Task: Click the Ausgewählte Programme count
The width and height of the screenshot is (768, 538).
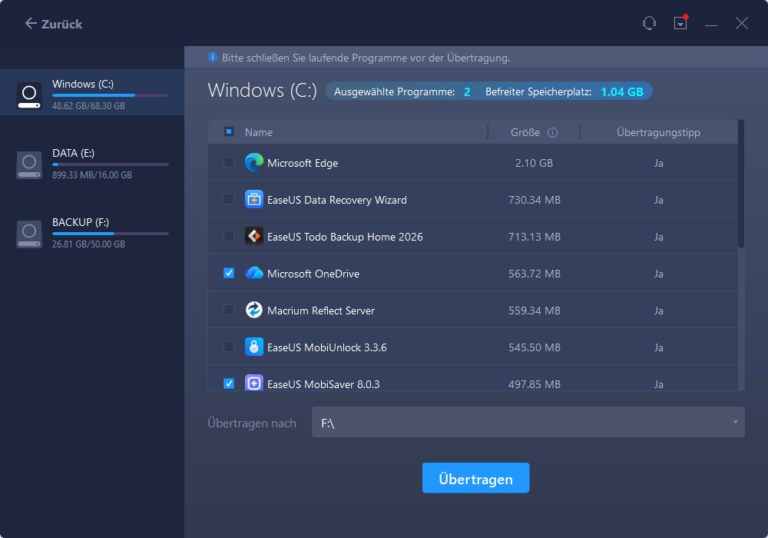Action: (467, 92)
